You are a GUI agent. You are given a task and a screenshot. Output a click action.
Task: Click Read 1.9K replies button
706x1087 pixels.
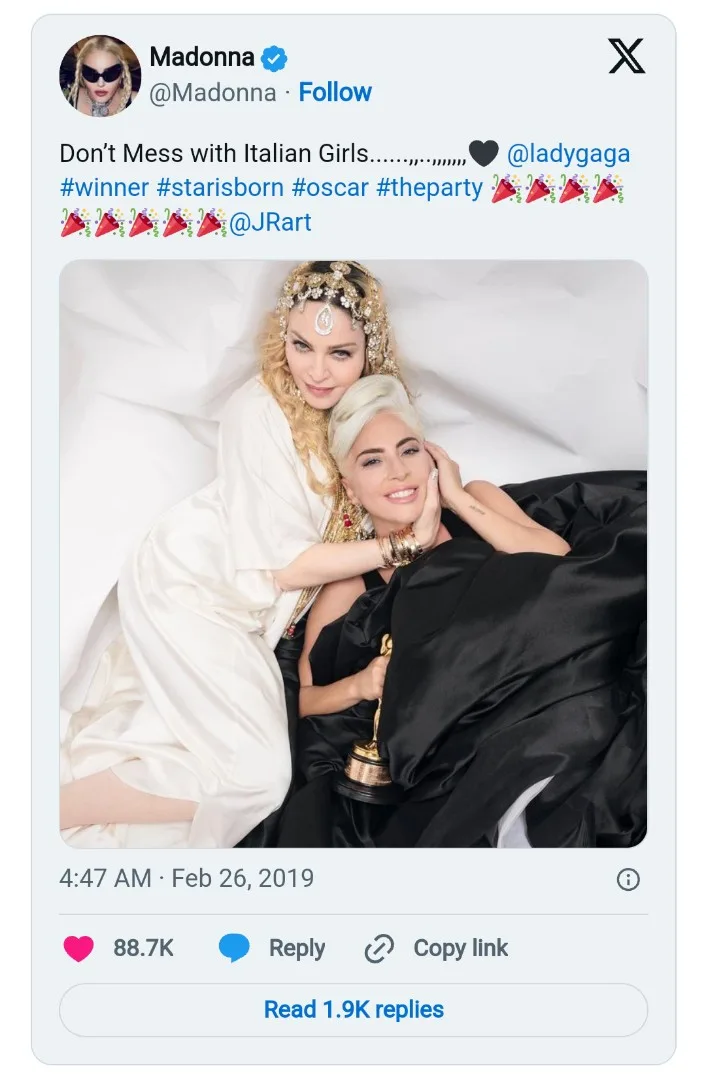click(x=353, y=1009)
